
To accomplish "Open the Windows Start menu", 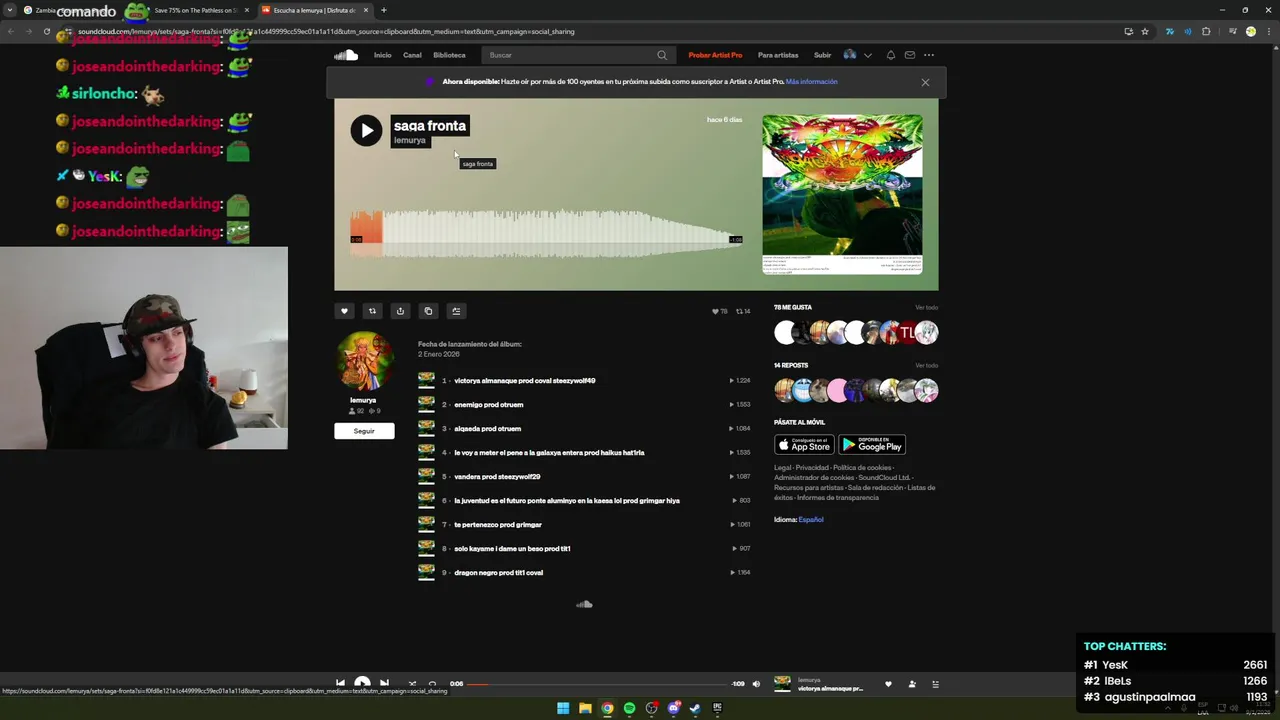I will point(563,708).
